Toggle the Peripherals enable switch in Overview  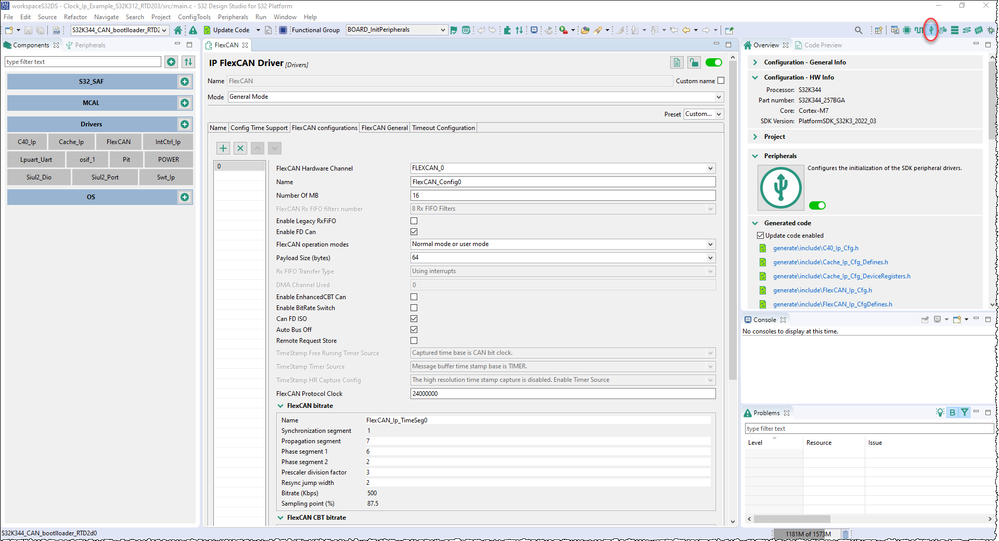tap(817, 205)
